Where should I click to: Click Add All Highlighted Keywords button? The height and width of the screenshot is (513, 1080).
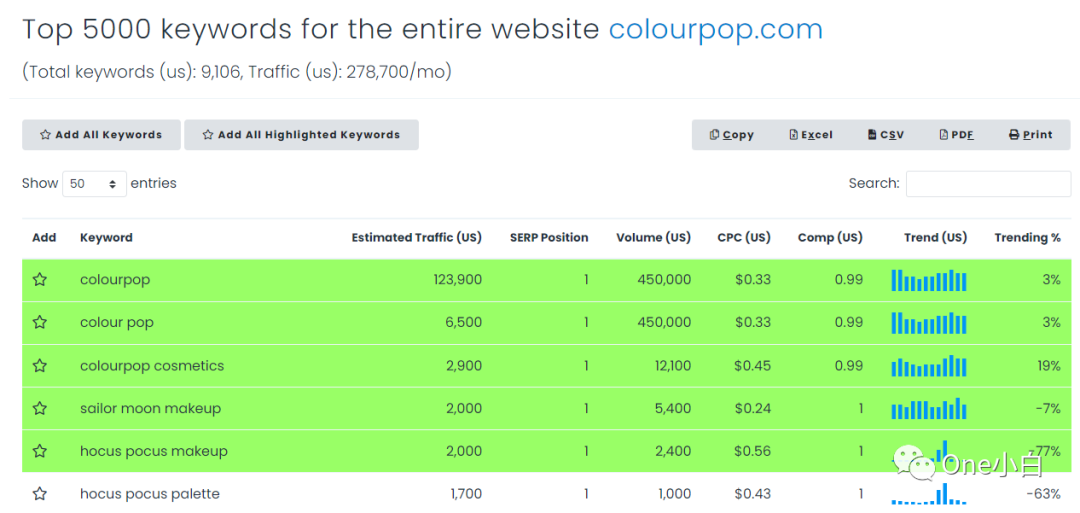click(301, 135)
